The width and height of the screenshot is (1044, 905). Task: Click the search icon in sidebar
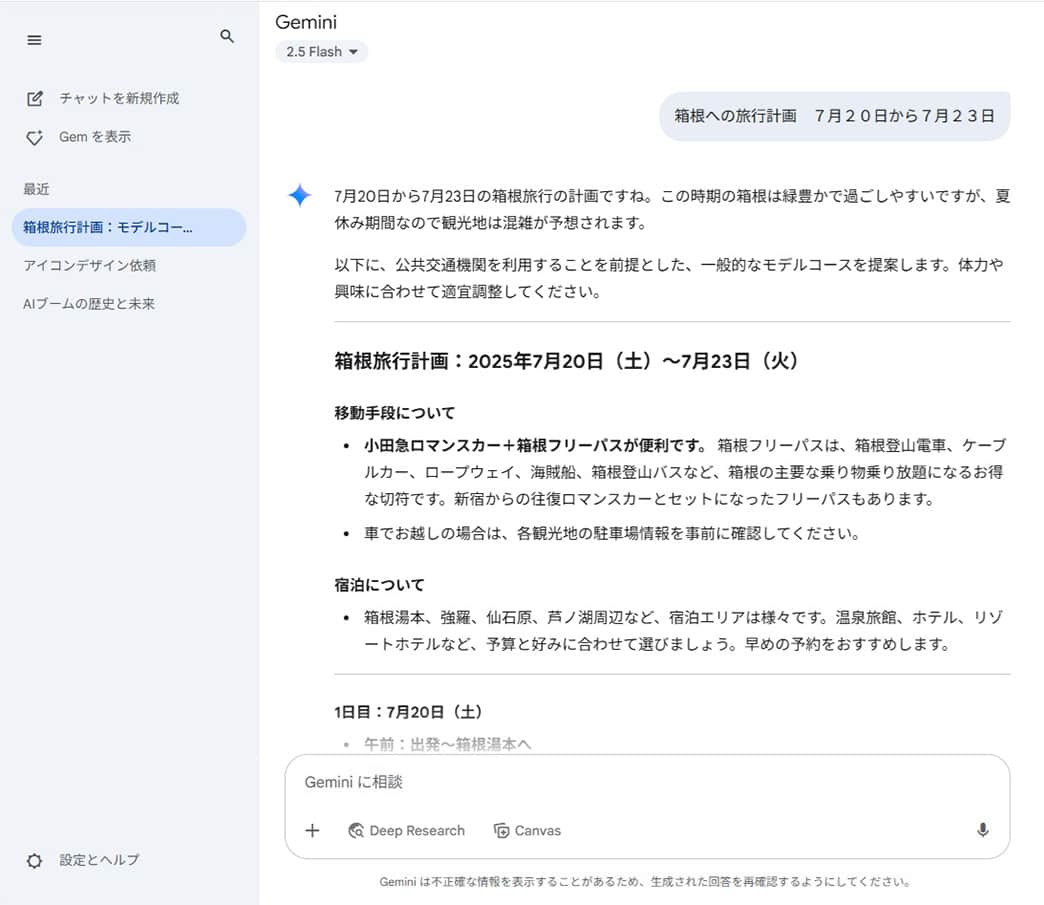227,36
